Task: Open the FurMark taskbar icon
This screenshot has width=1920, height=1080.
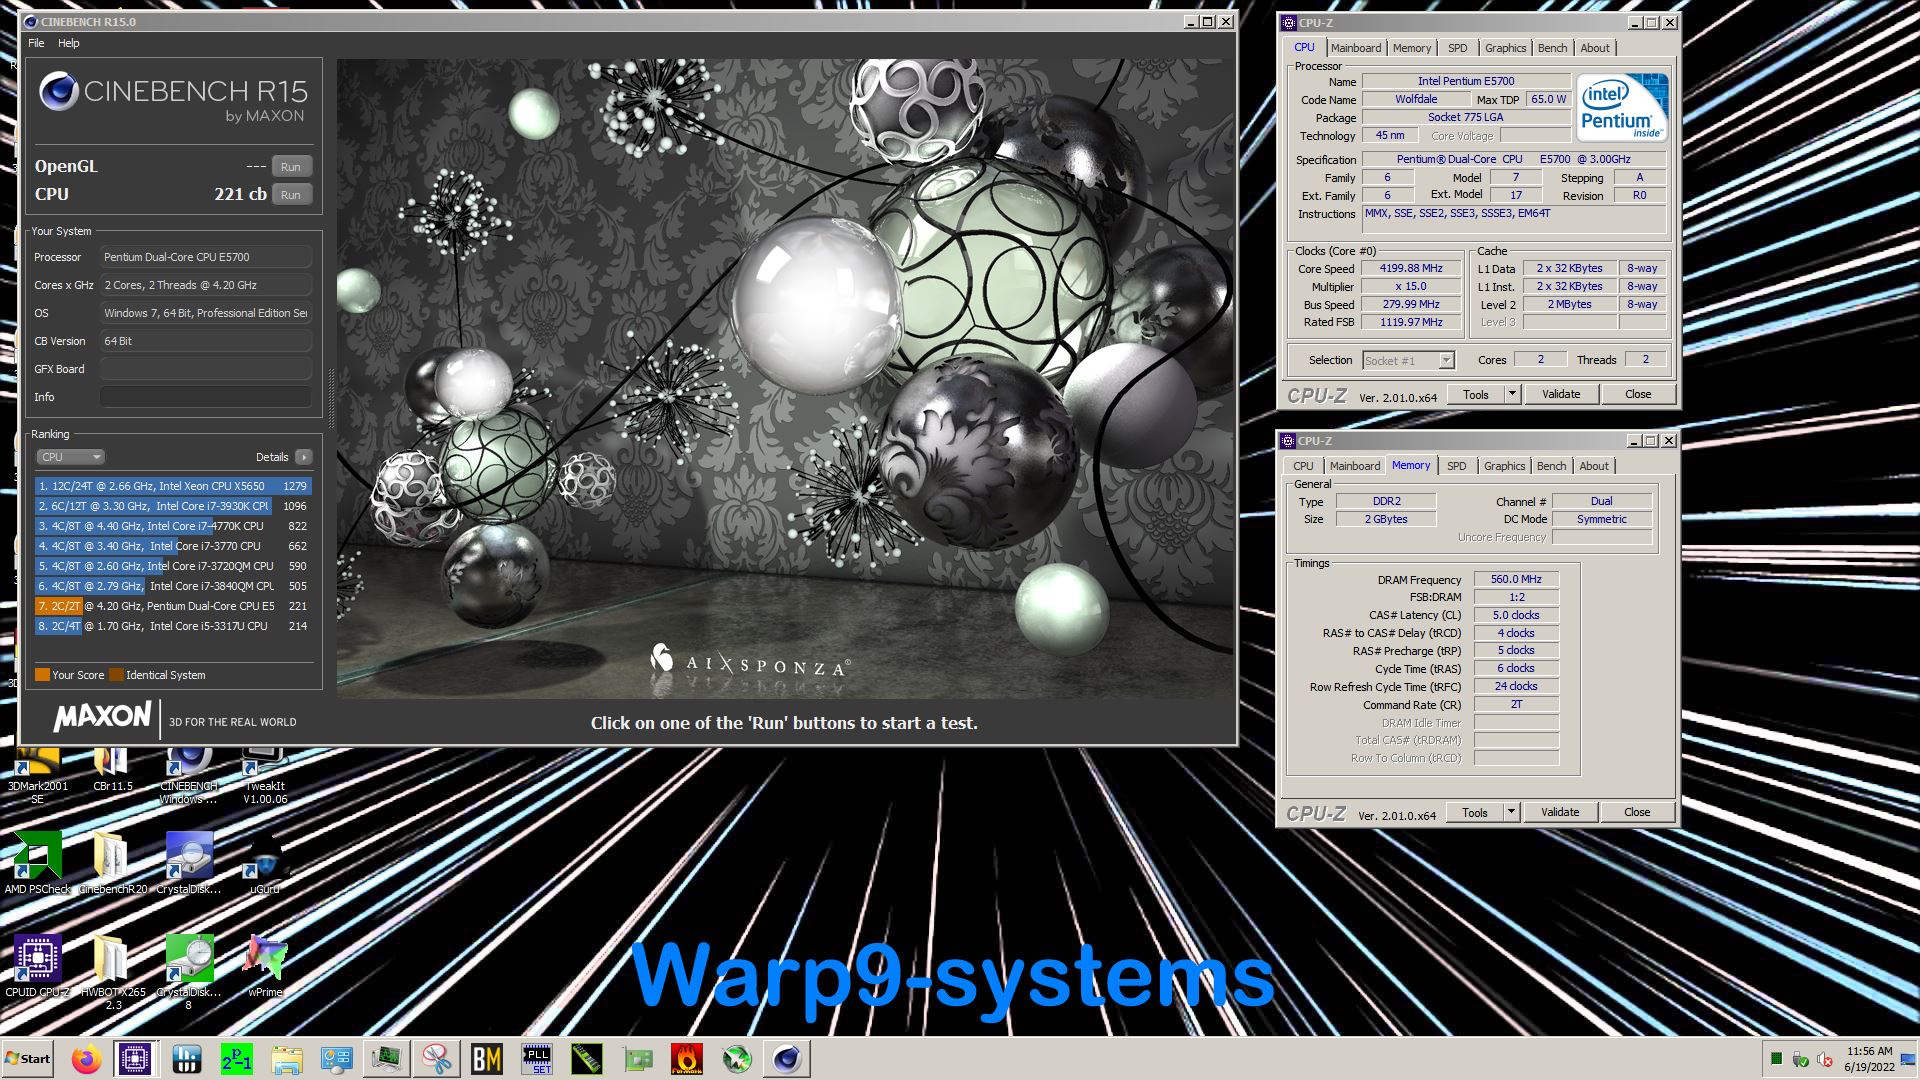Action: pos(687,1058)
